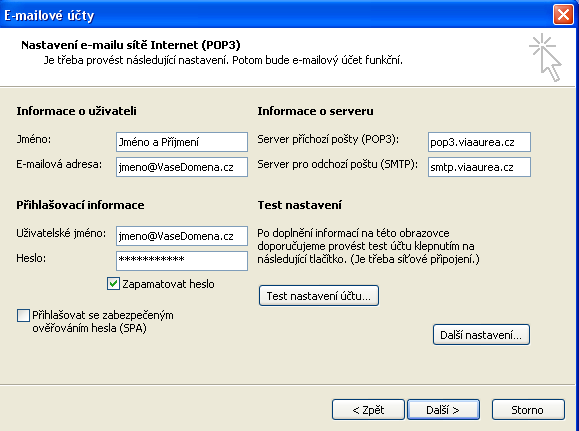579x431 pixels.
Task: Enable secure password authentication (SPA) checkbox
Action: point(23,315)
